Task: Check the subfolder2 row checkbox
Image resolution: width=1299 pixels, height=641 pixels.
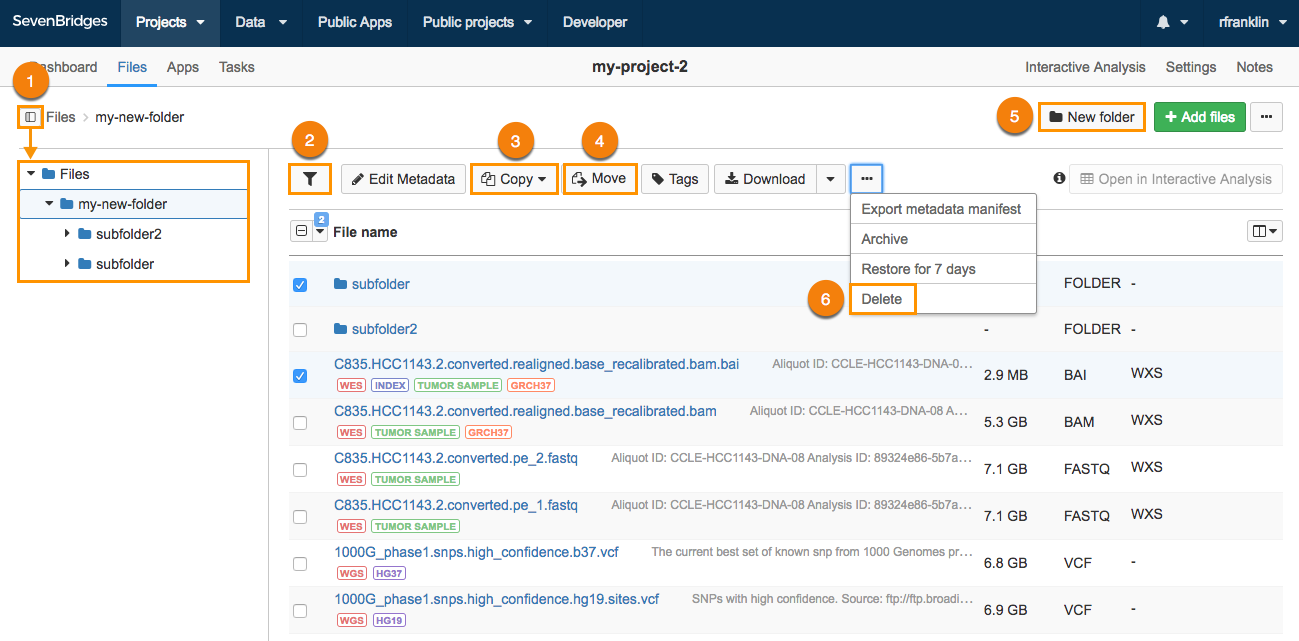Action: click(x=300, y=329)
